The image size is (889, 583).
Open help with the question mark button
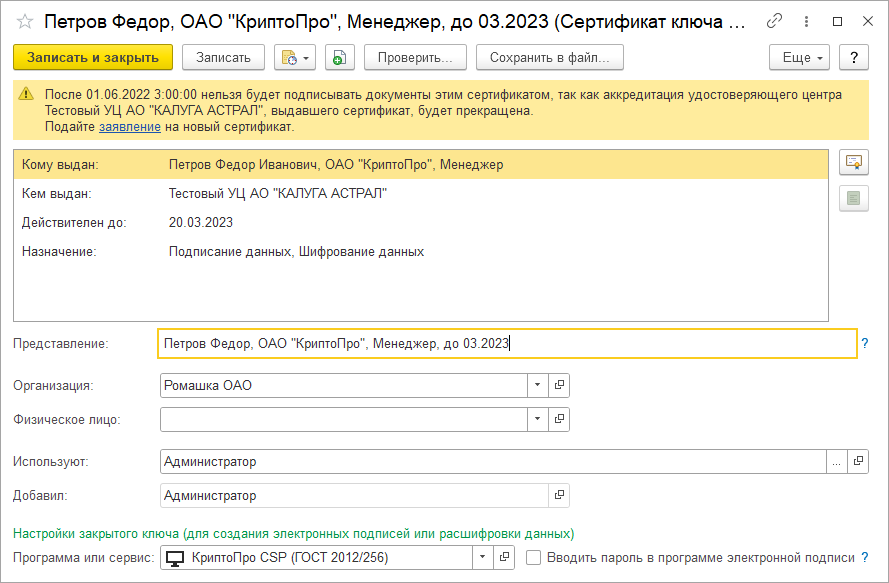point(854,57)
